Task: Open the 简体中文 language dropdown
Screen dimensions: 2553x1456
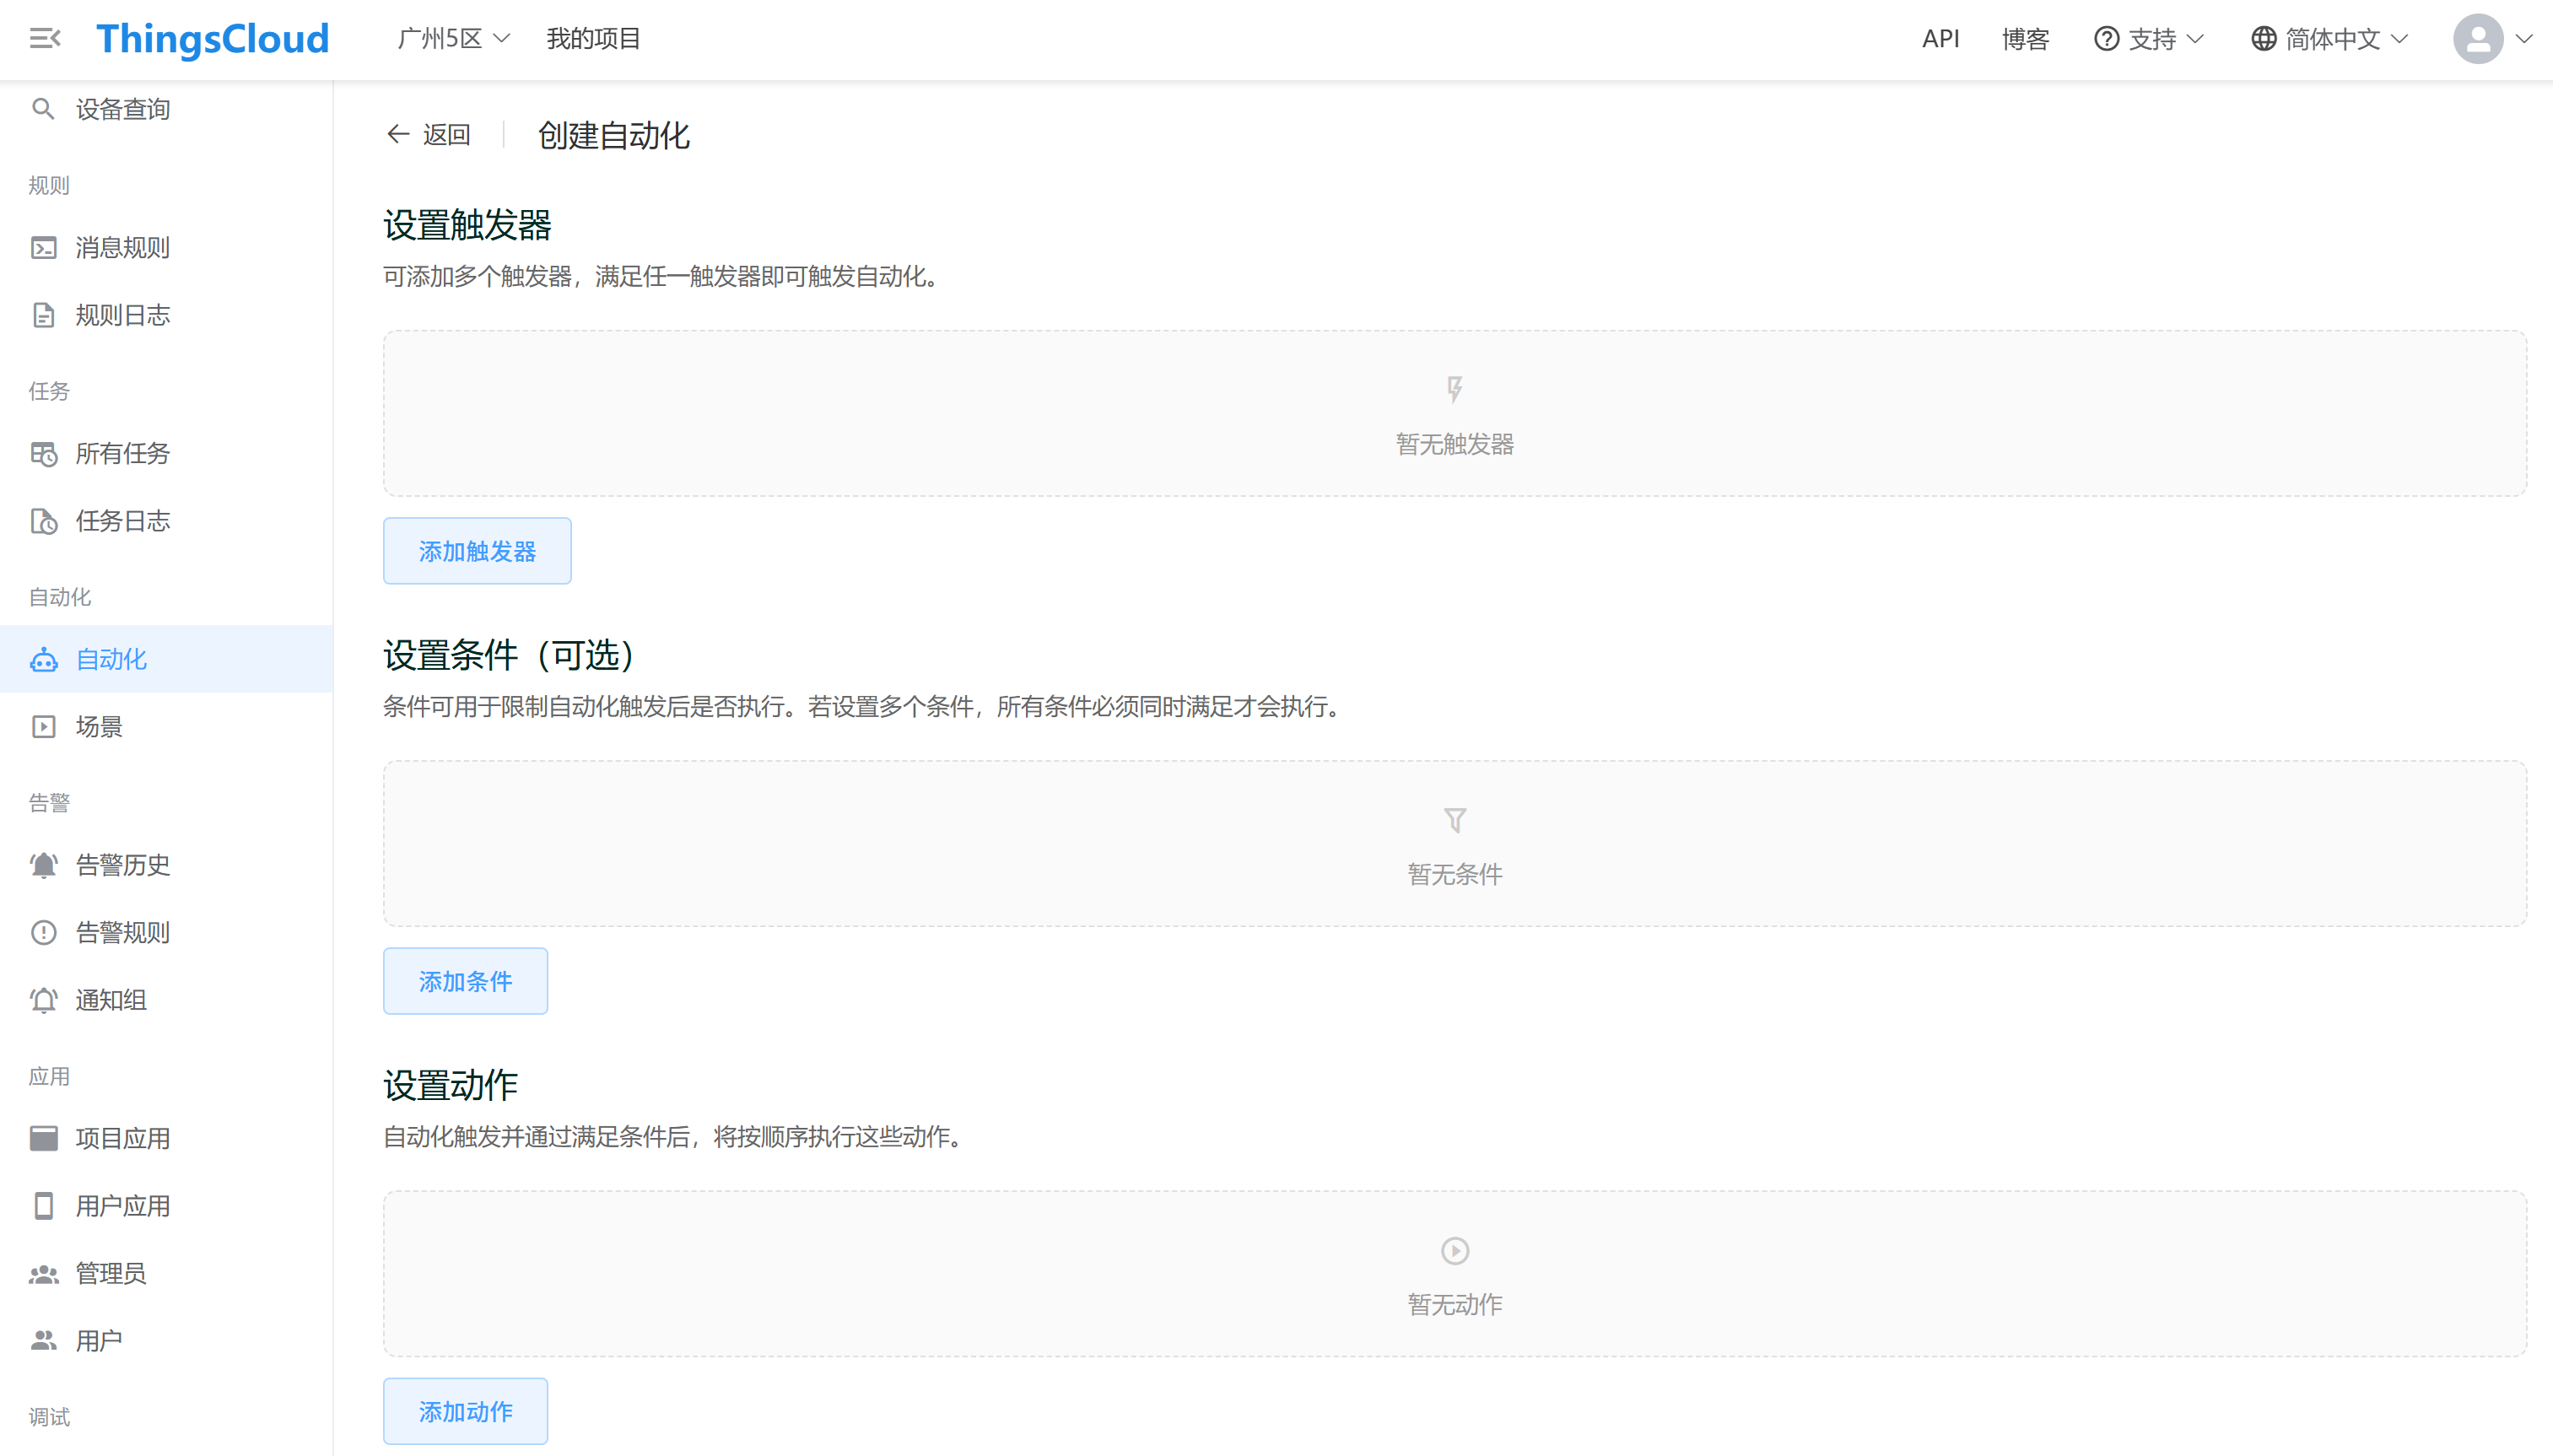Action: pos(2329,39)
